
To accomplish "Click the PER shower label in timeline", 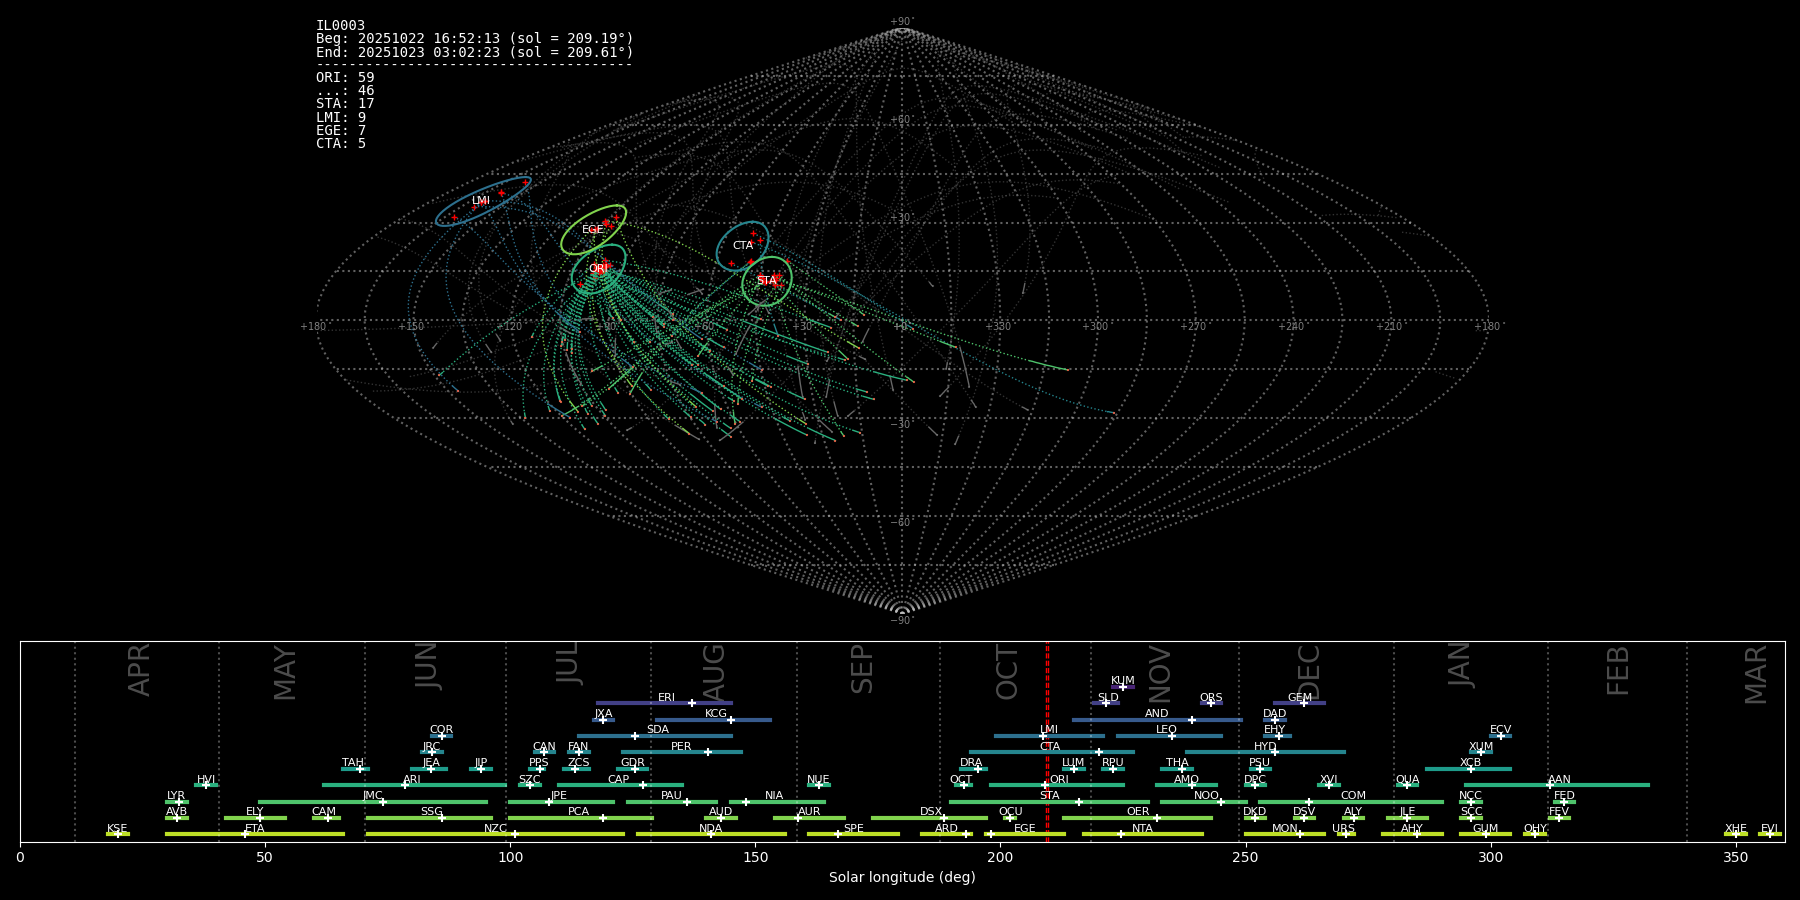I will point(681,747).
